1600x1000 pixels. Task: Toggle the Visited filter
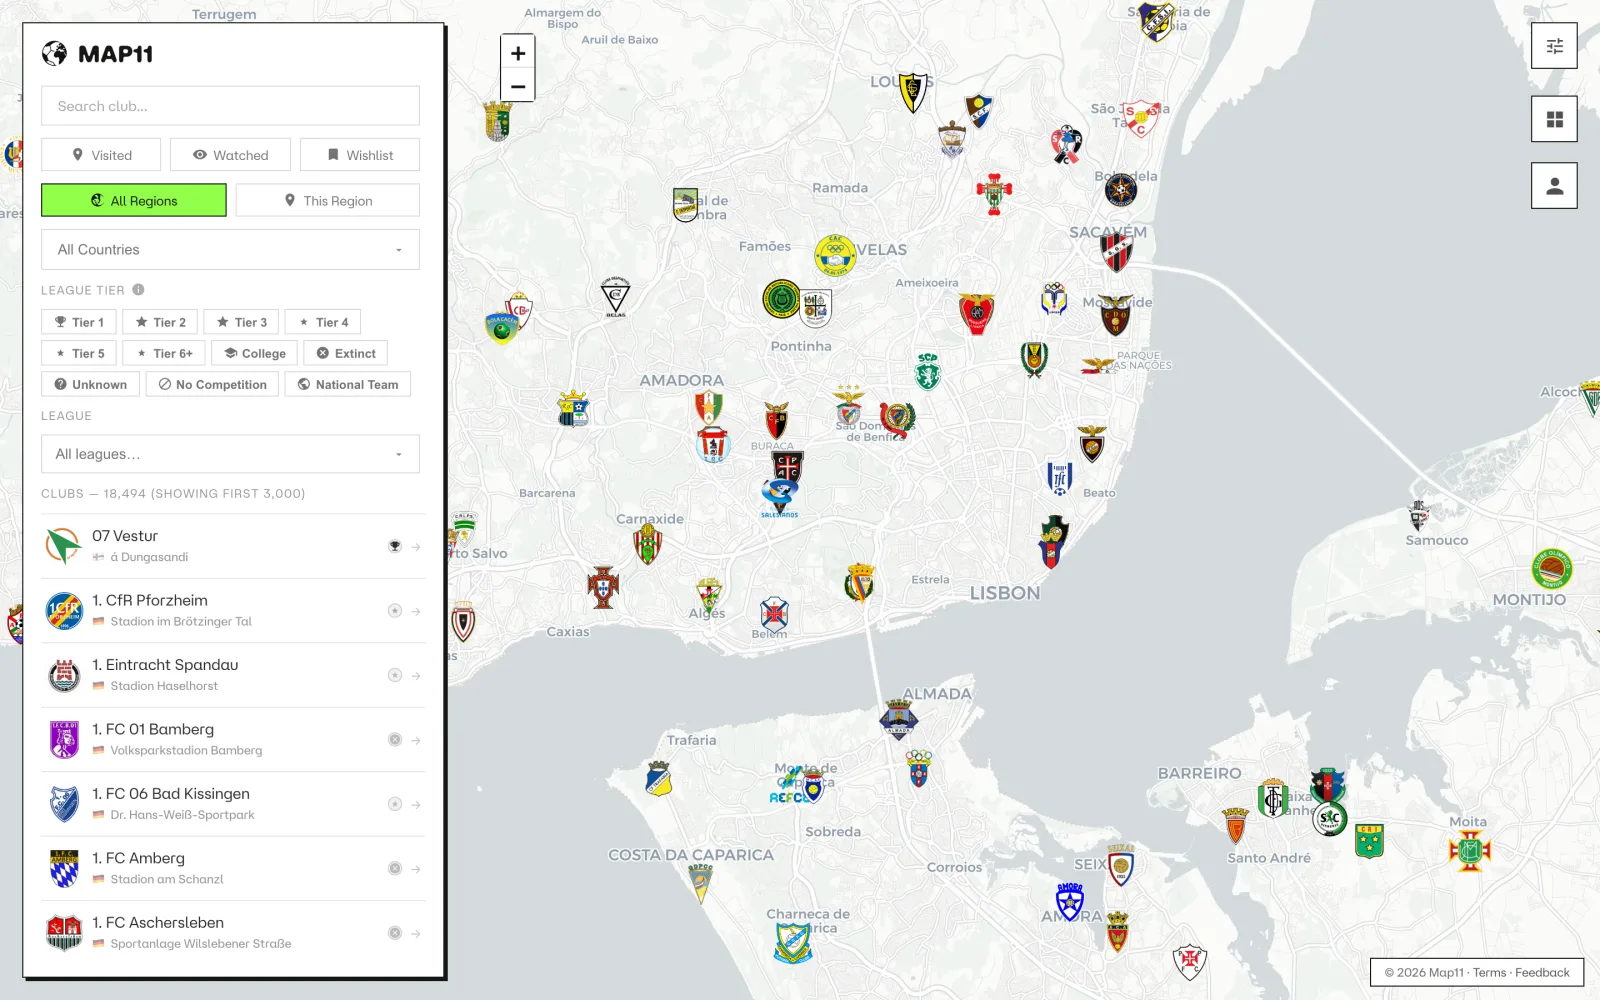[101, 155]
